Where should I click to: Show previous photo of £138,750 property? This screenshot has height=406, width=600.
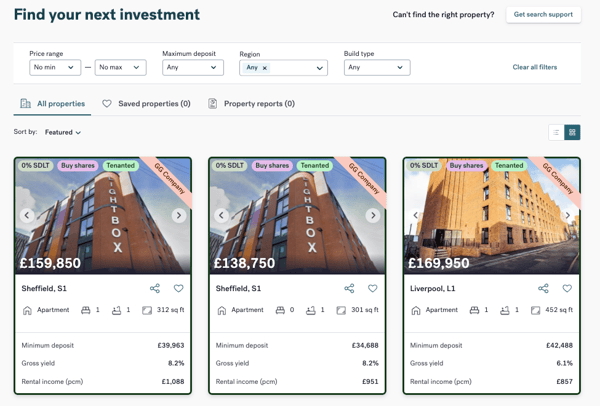point(221,215)
